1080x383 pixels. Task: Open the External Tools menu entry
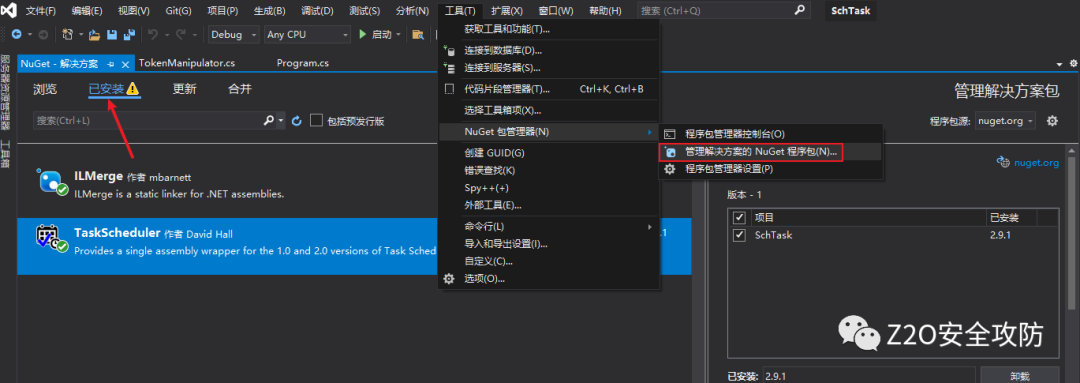pyautogui.click(x=548, y=205)
